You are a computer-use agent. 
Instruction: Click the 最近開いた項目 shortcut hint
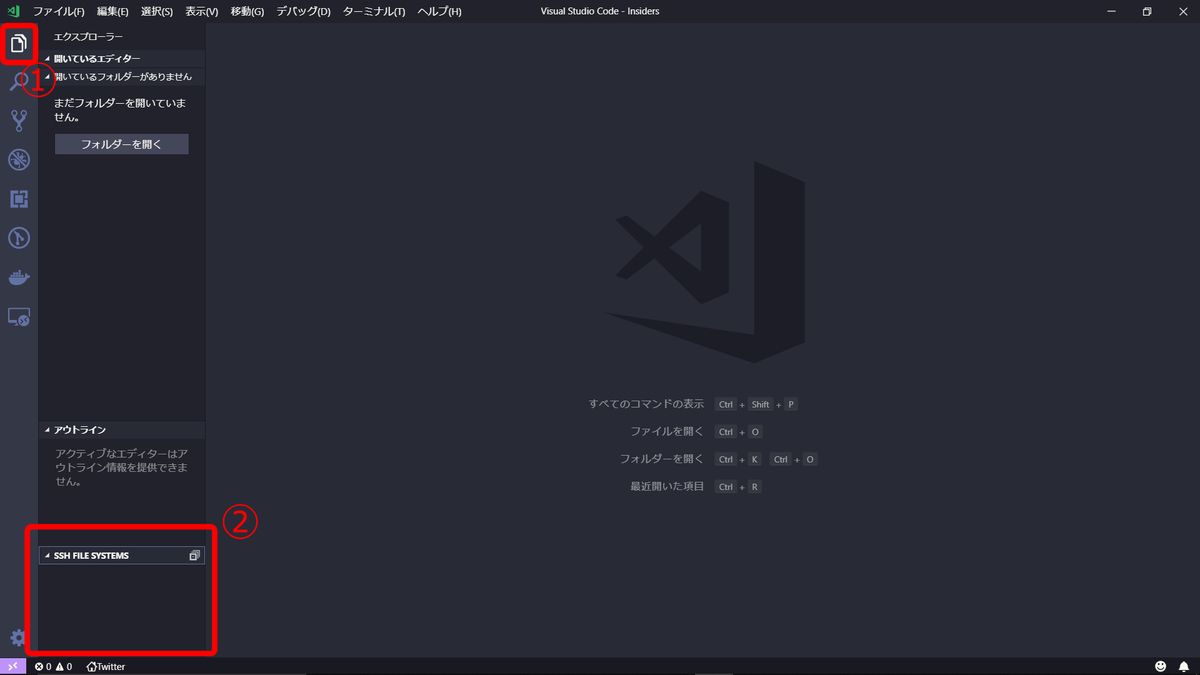coord(667,486)
